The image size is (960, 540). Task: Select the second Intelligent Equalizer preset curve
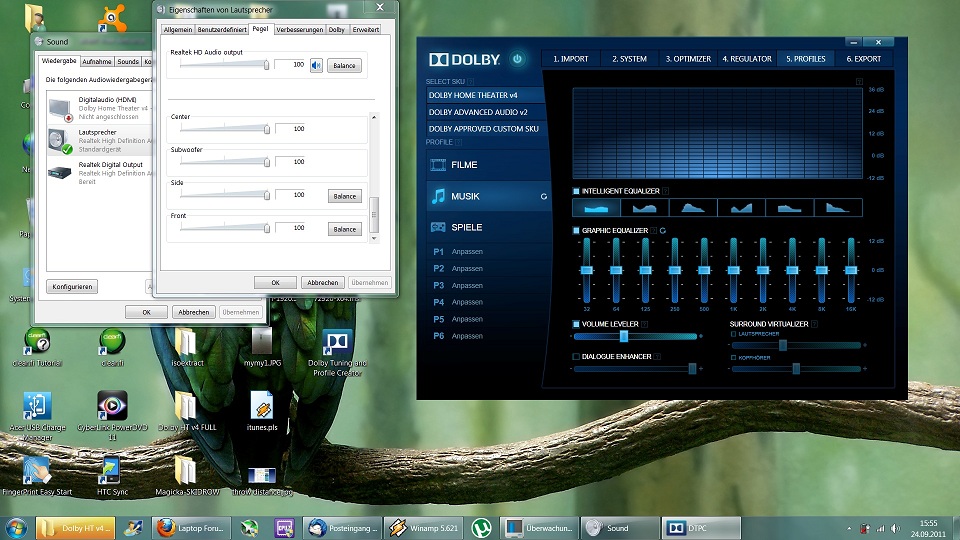[x=645, y=208]
